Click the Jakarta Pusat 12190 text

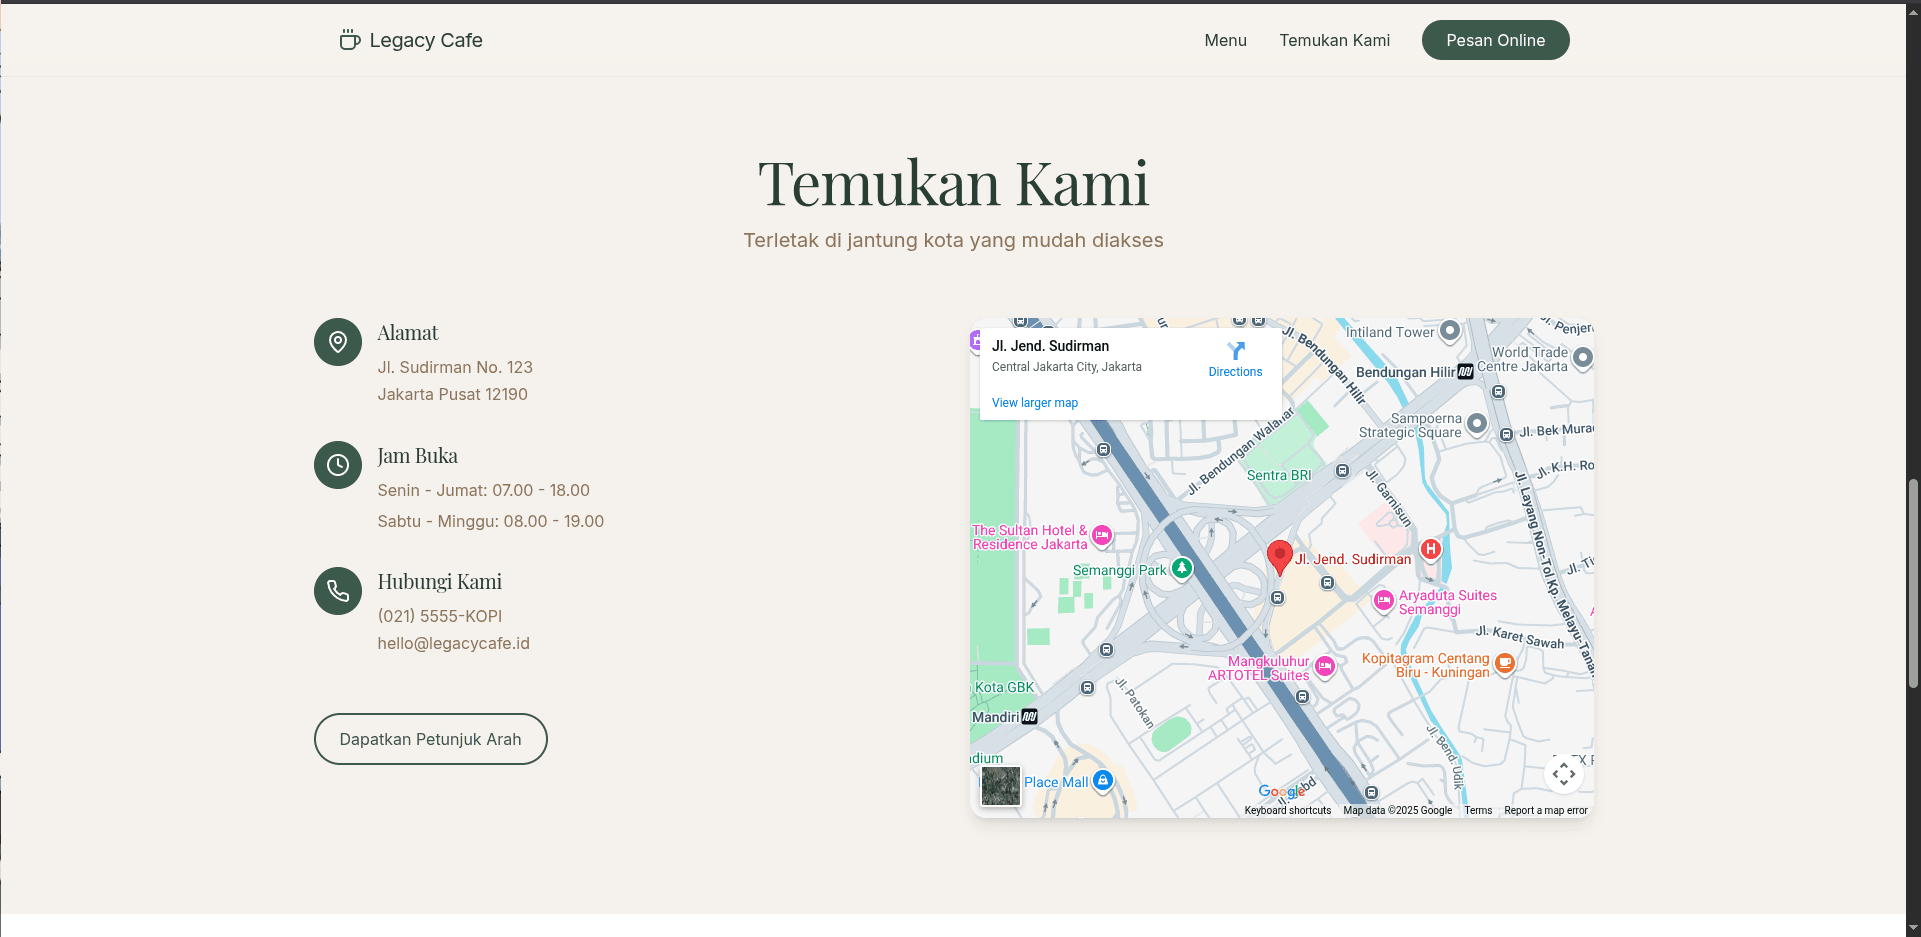tap(452, 394)
